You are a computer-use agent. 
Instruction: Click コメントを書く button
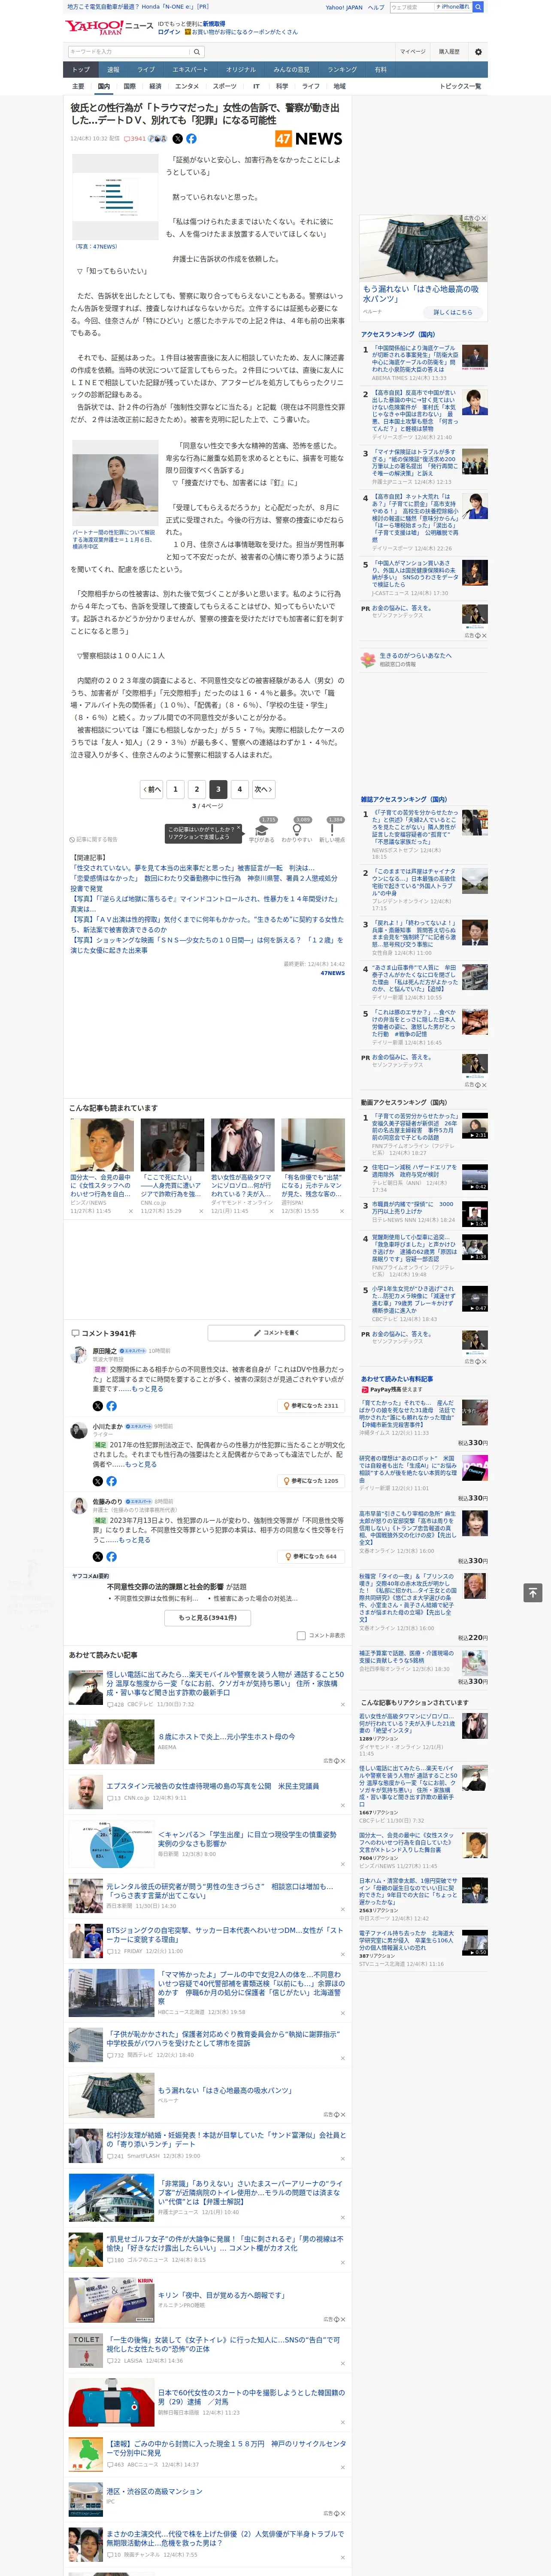[x=277, y=1333]
